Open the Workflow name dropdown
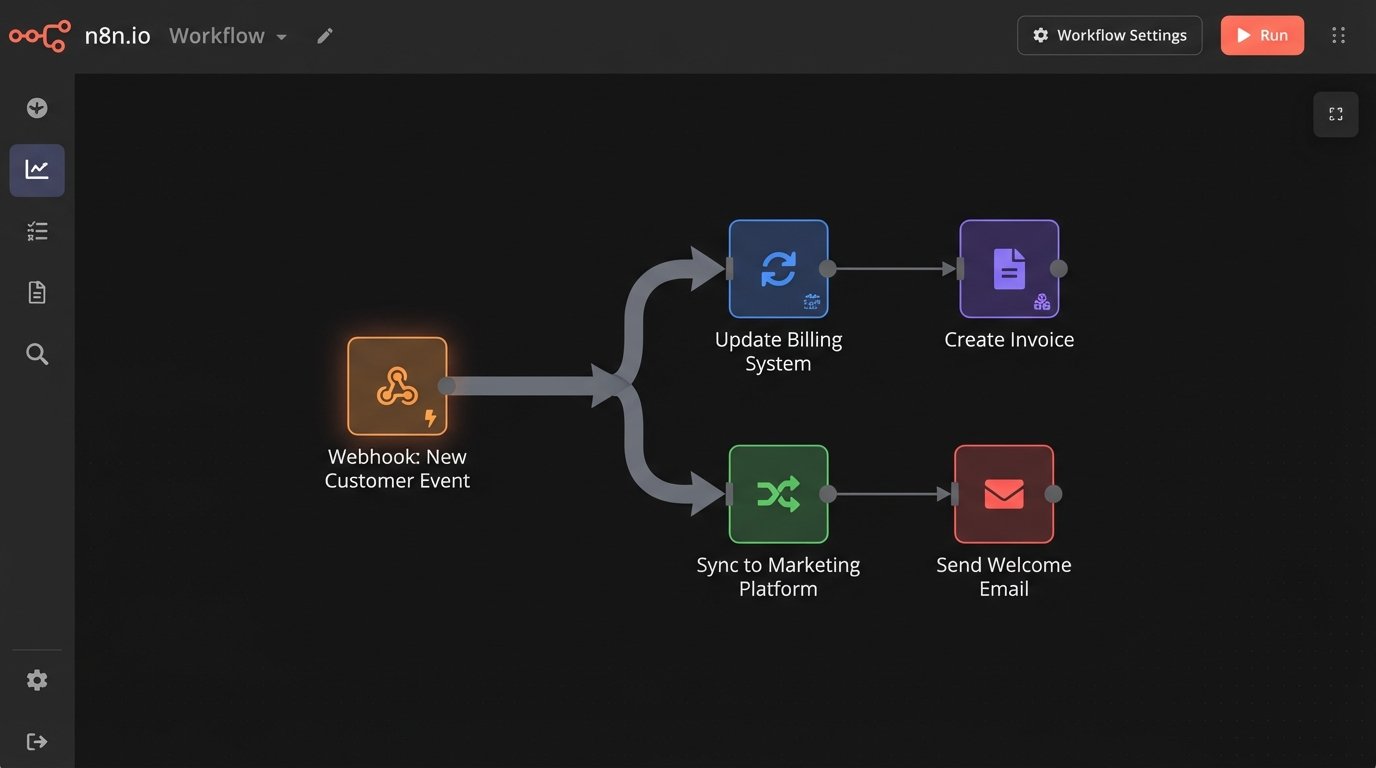The height and width of the screenshot is (768, 1376). pyautogui.click(x=227, y=35)
